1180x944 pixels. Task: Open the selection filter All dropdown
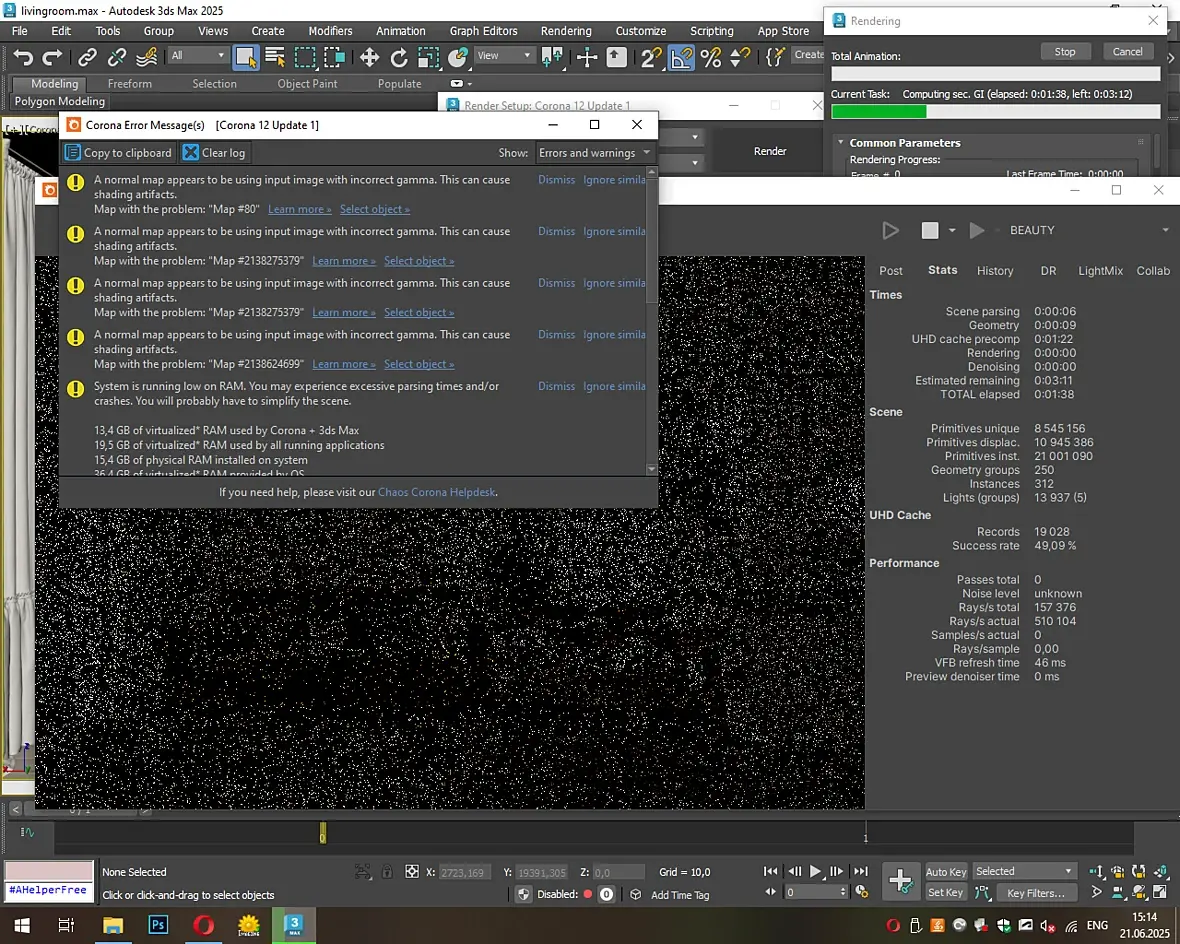tap(197, 56)
